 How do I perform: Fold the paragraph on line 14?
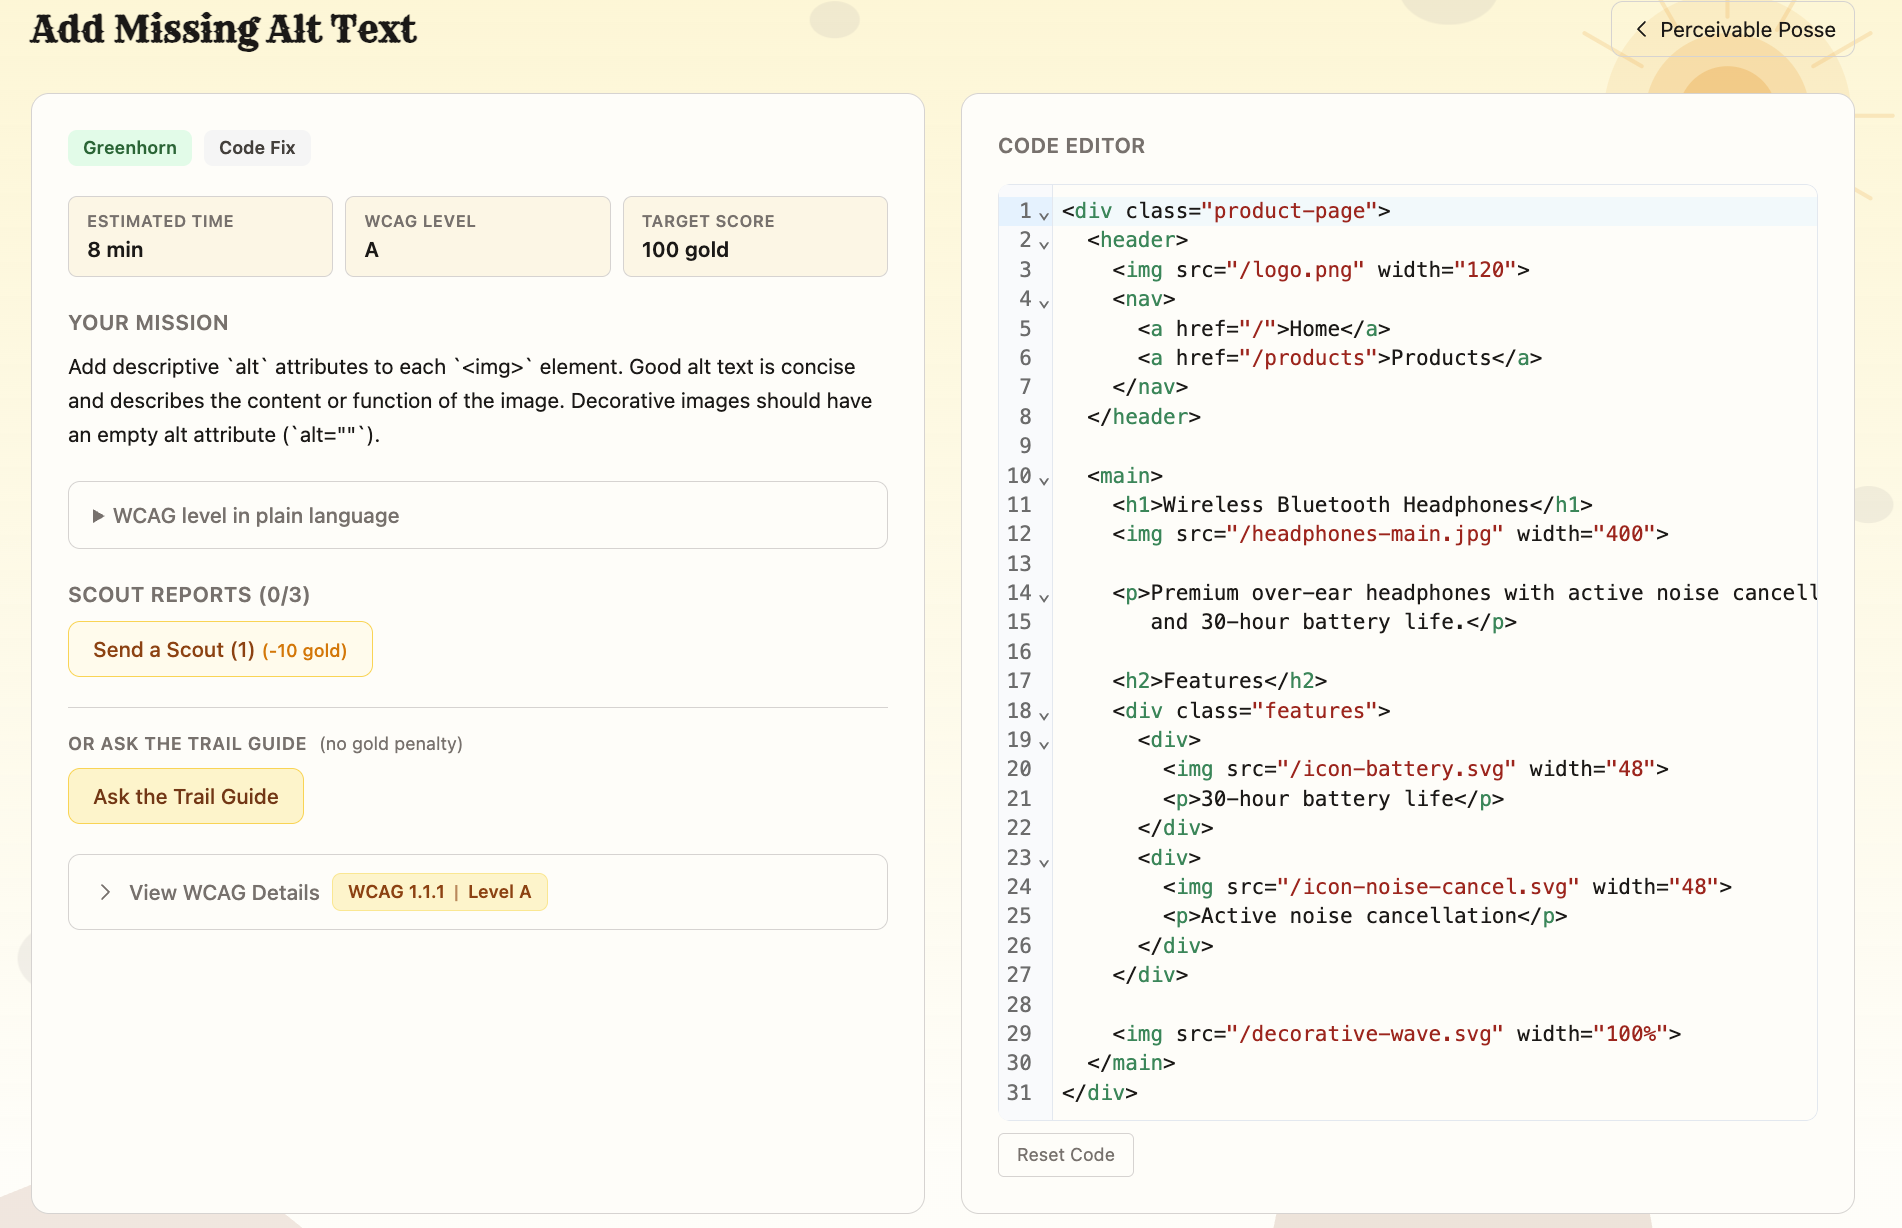click(x=1044, y=597)
